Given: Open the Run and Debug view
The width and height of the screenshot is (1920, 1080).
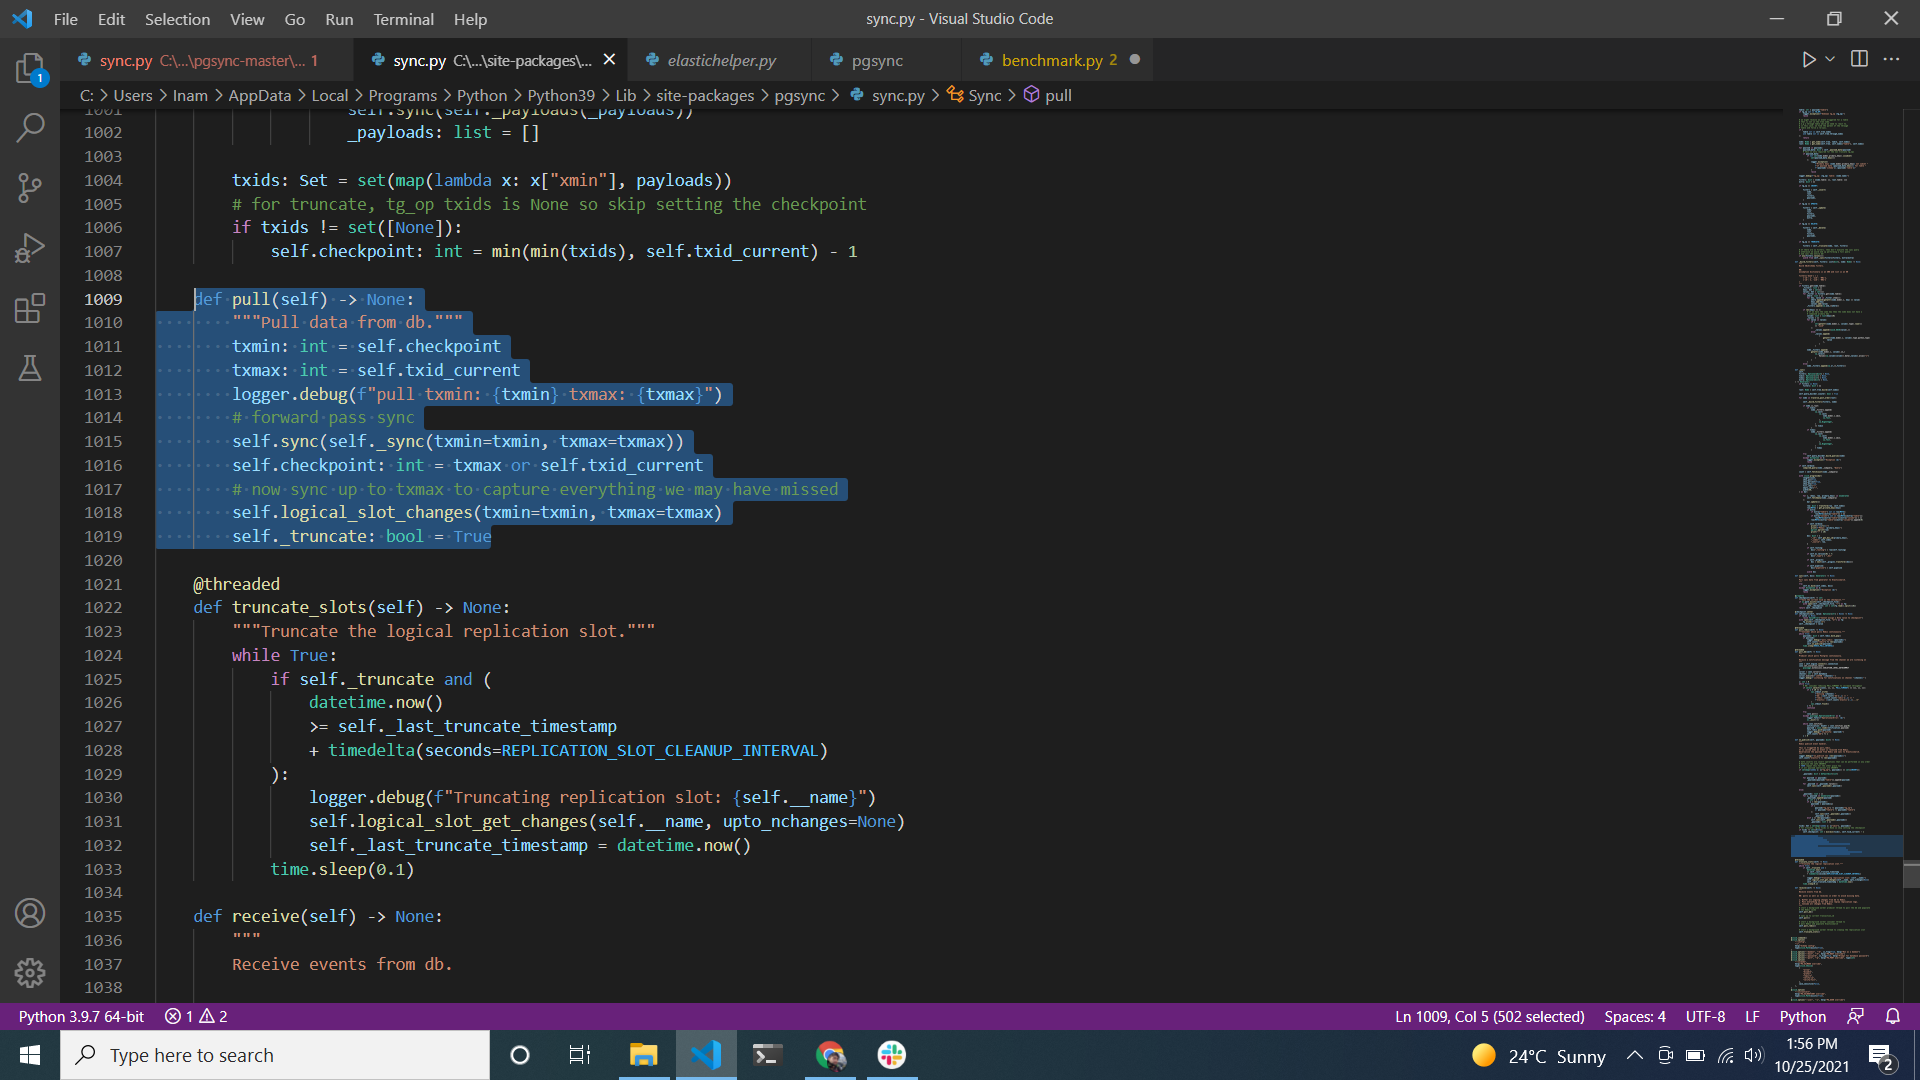Looking at the screenshot, I should coord(30,247).
